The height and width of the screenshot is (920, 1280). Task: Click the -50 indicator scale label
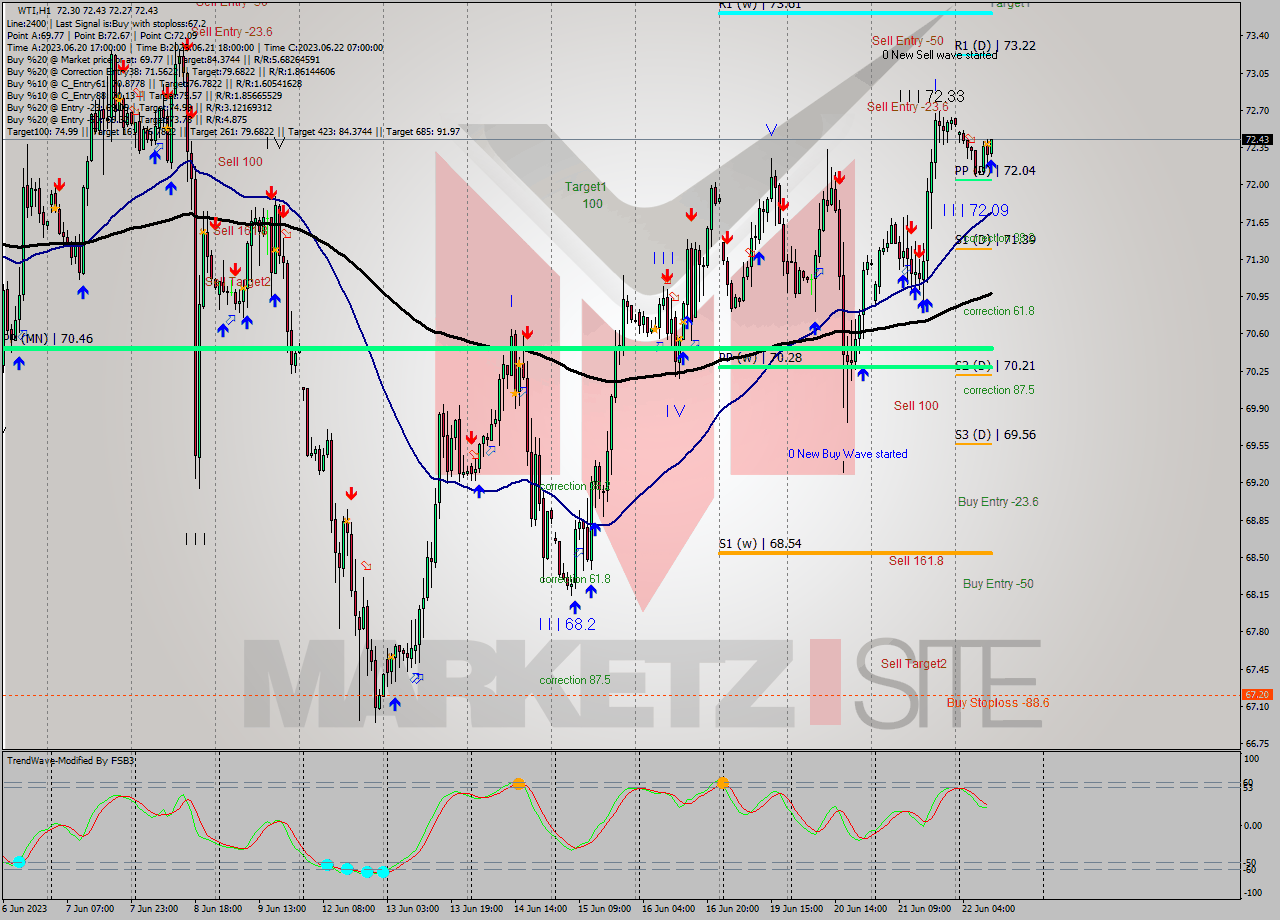click(x=1252, y=861)
